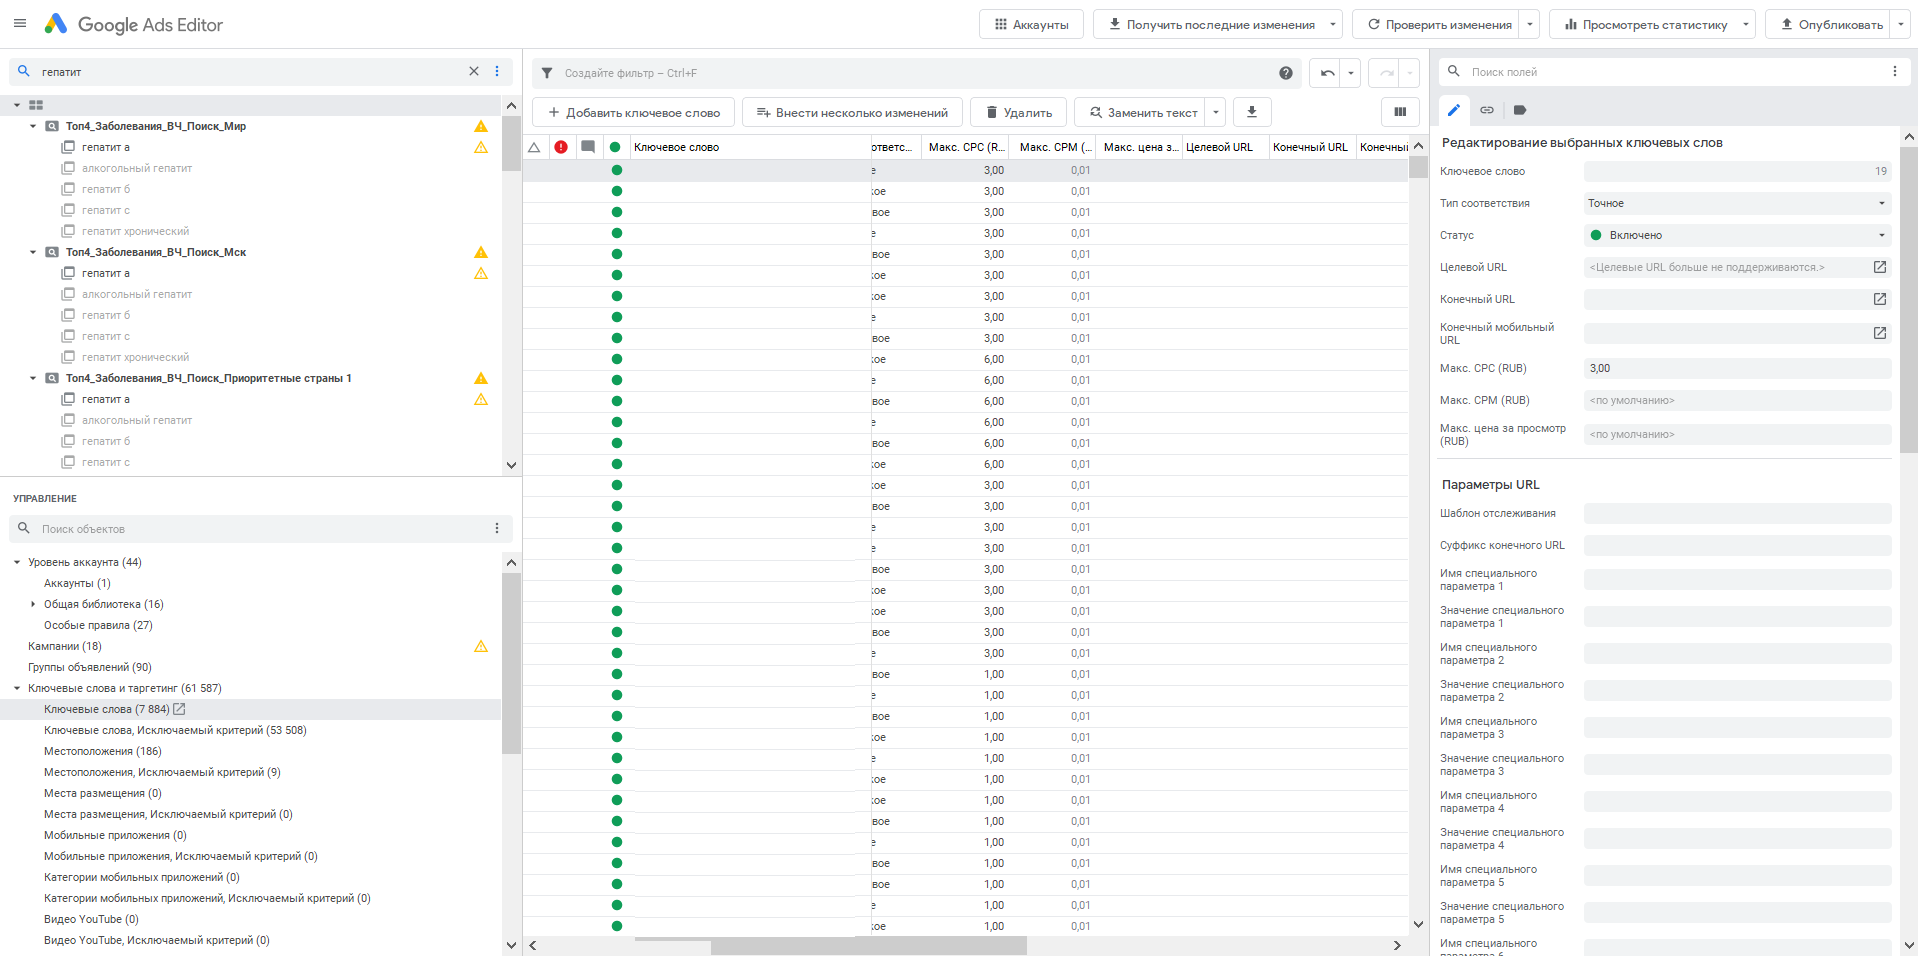Click the Макс. CPC (RUB) field
This screenshot has width=1918, height=956.
click(1737, 368)
